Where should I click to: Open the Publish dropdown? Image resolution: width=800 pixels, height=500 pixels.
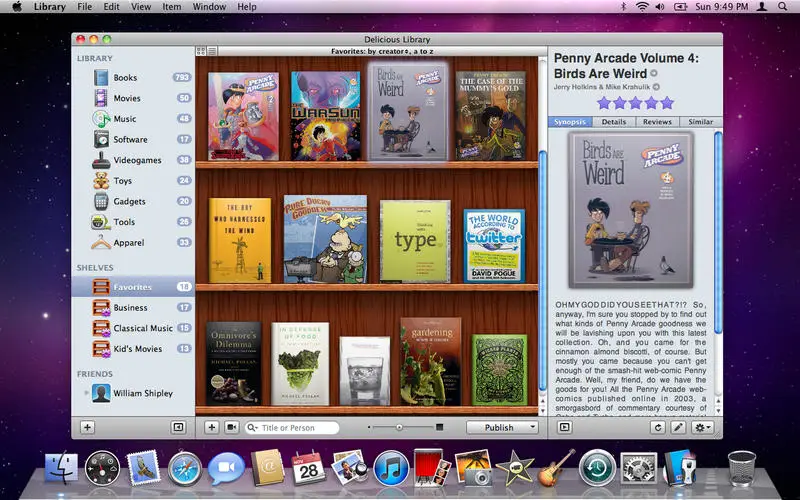(x=503, y=428)
